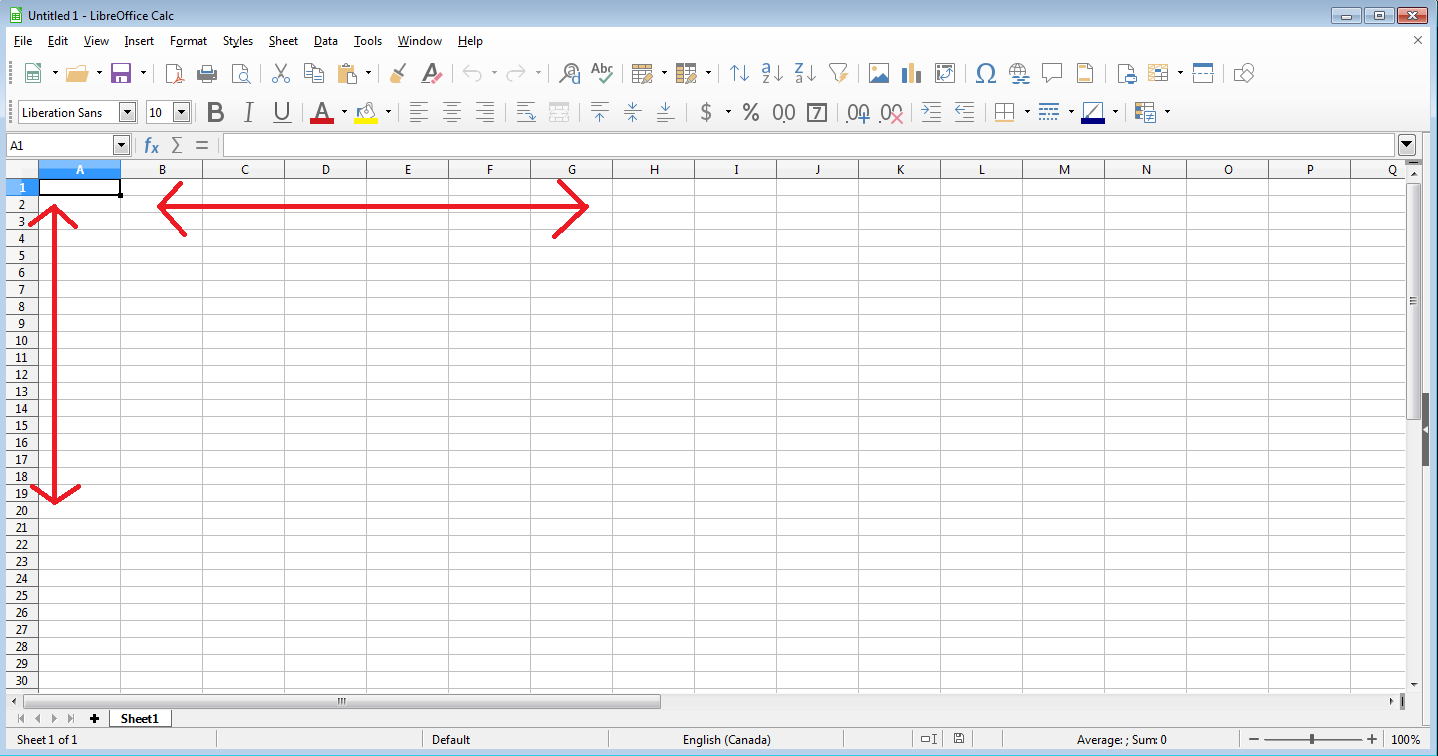Click the AutoFilter funnel icon
Image resolution: width=1438 pixels, height=756 pixels.
[838, 73]
